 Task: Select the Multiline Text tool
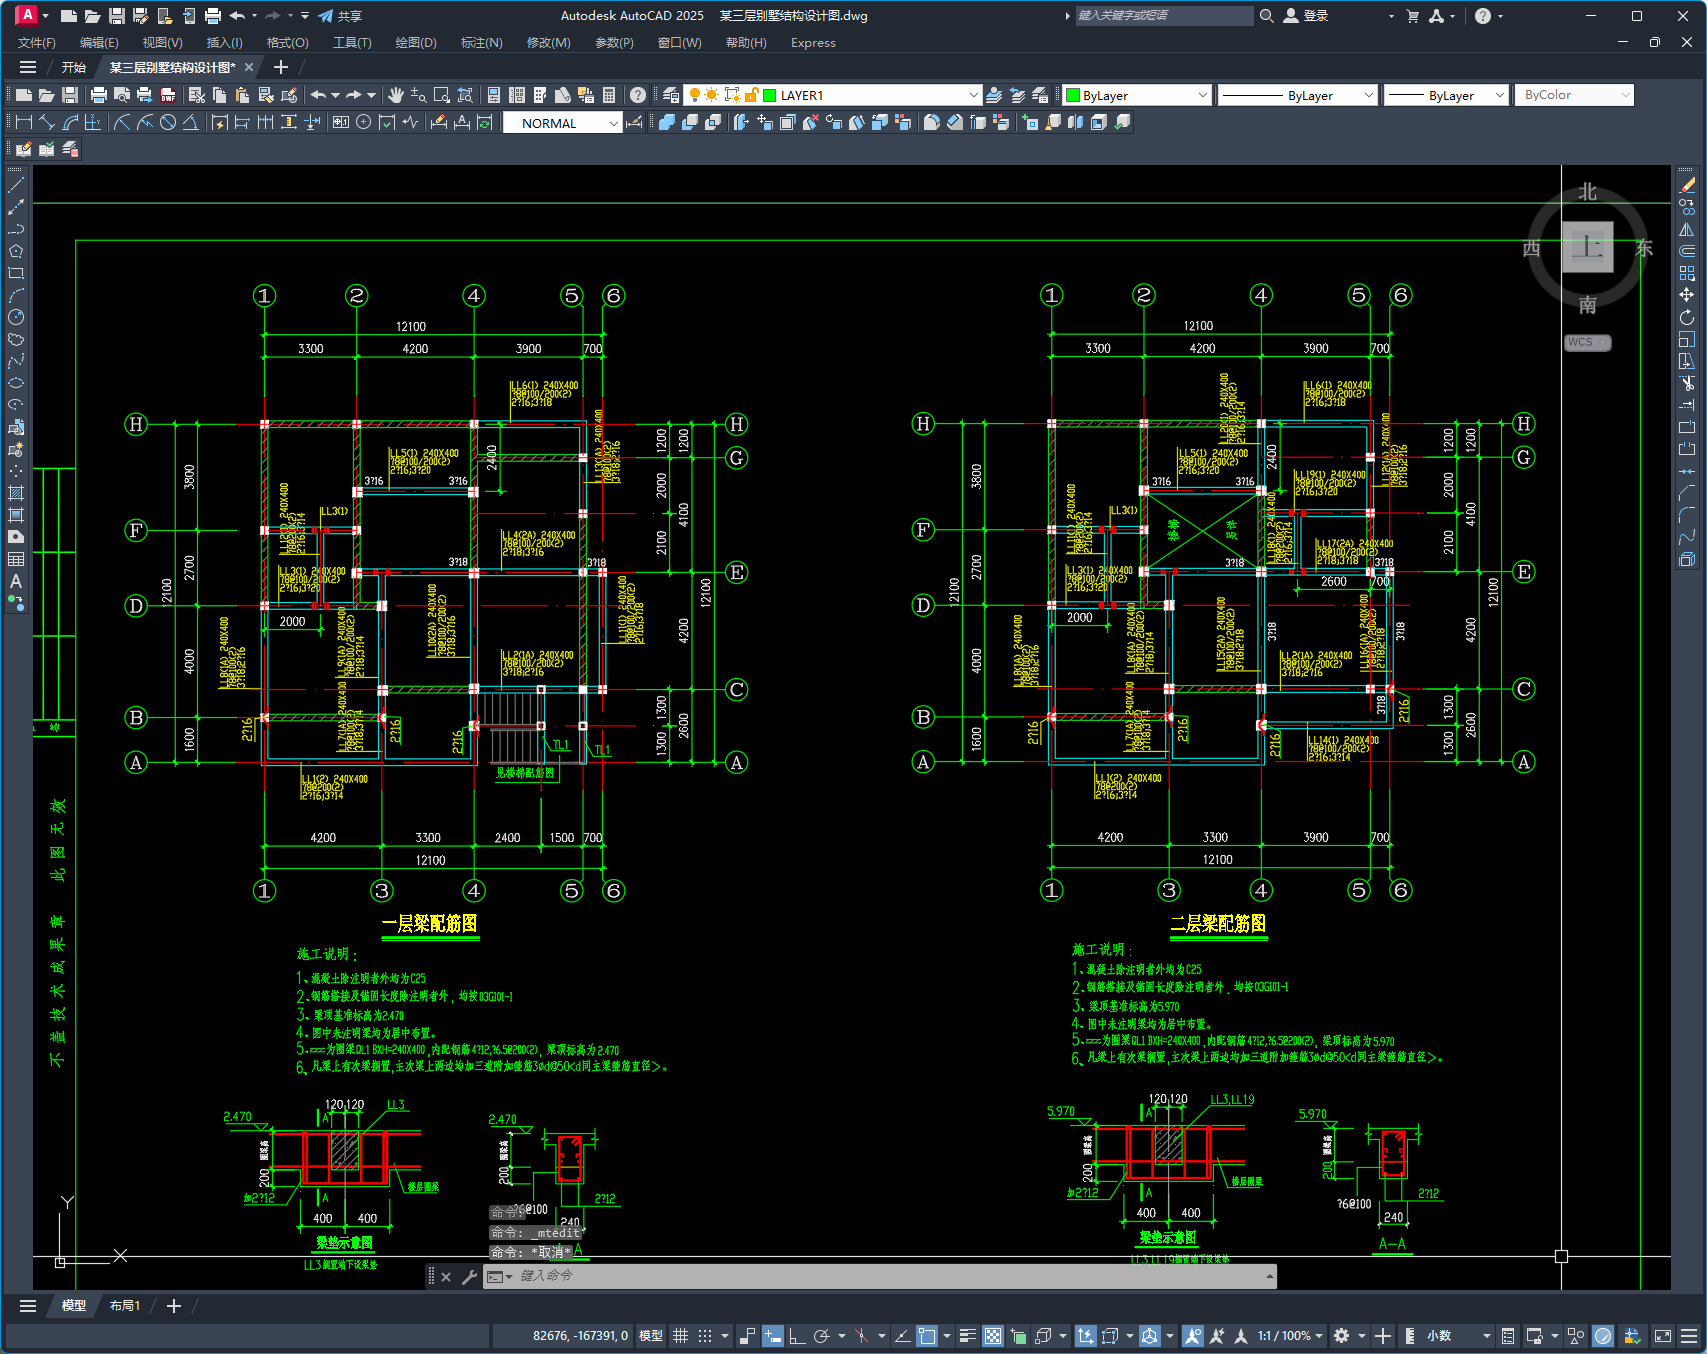pos(16,581)
